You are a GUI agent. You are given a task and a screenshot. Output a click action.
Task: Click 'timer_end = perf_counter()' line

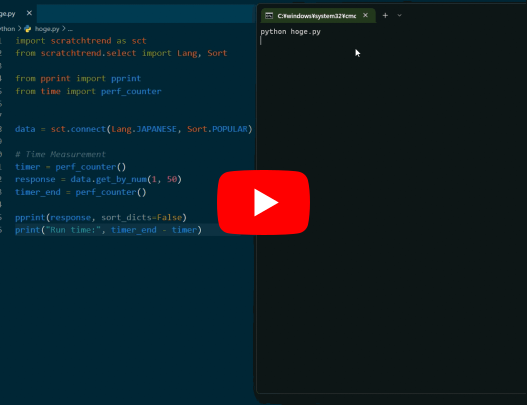point(81,192)
